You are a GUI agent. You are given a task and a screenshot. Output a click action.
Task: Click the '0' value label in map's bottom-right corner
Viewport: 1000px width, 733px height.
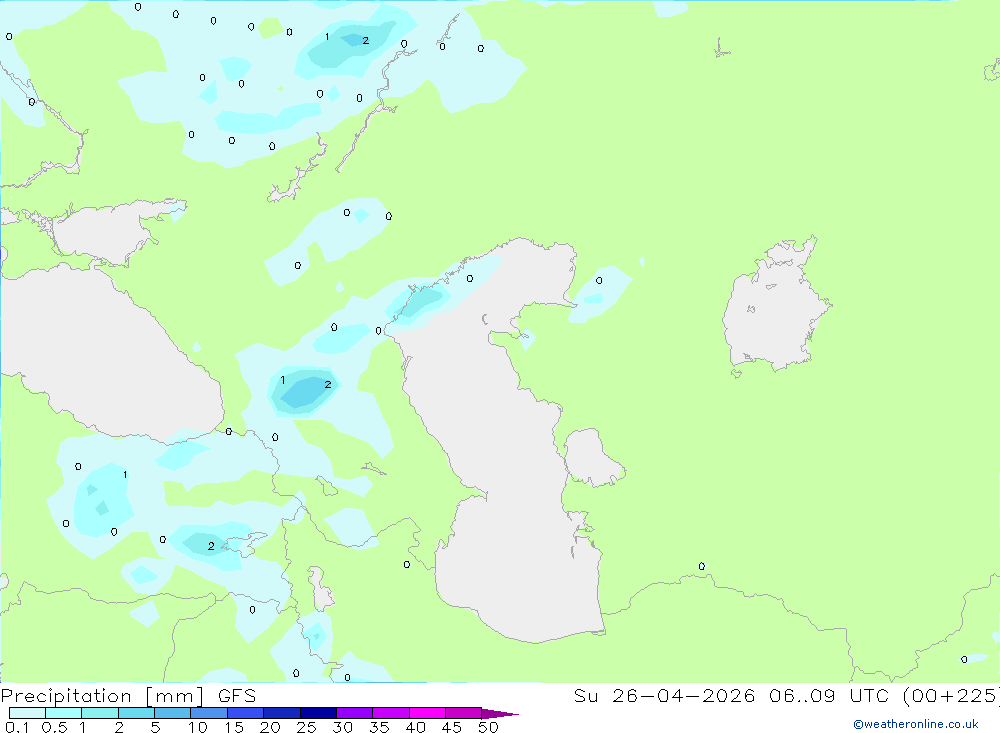964,660
